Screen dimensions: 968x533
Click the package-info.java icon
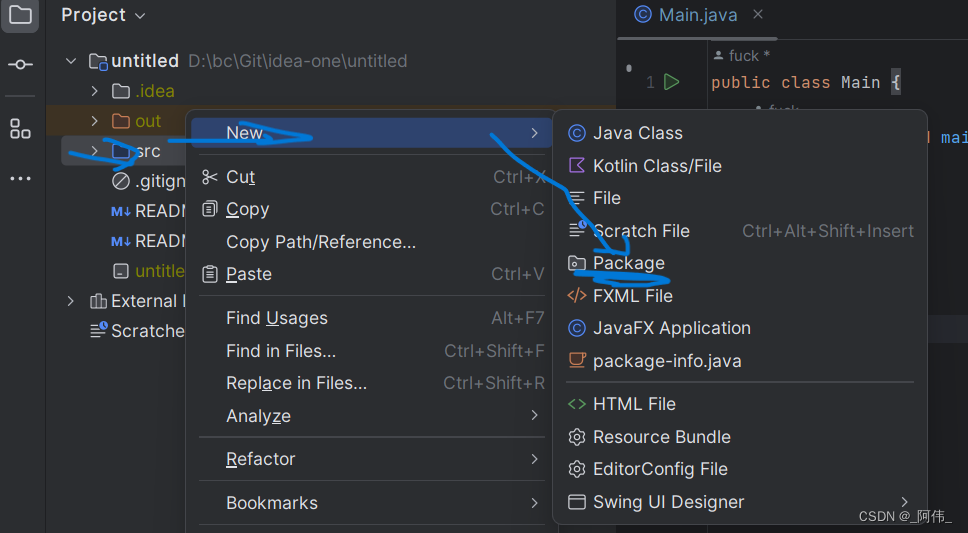click(x=577, y=361)
